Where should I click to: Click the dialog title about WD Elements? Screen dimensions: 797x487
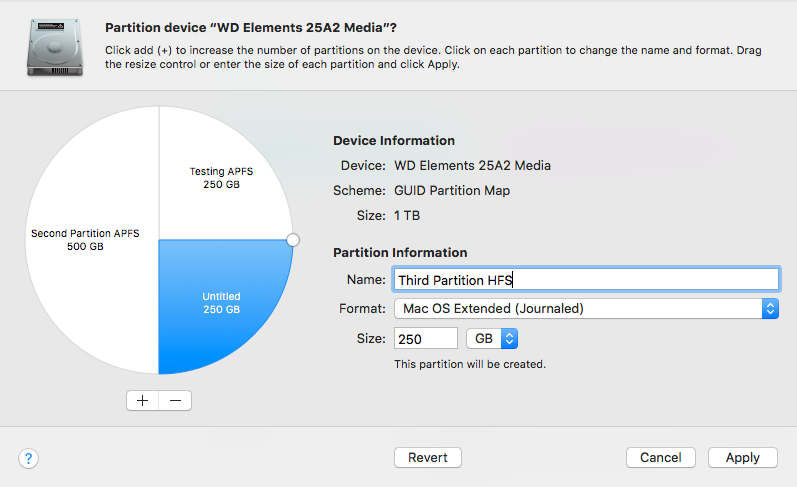pos(251,27)
